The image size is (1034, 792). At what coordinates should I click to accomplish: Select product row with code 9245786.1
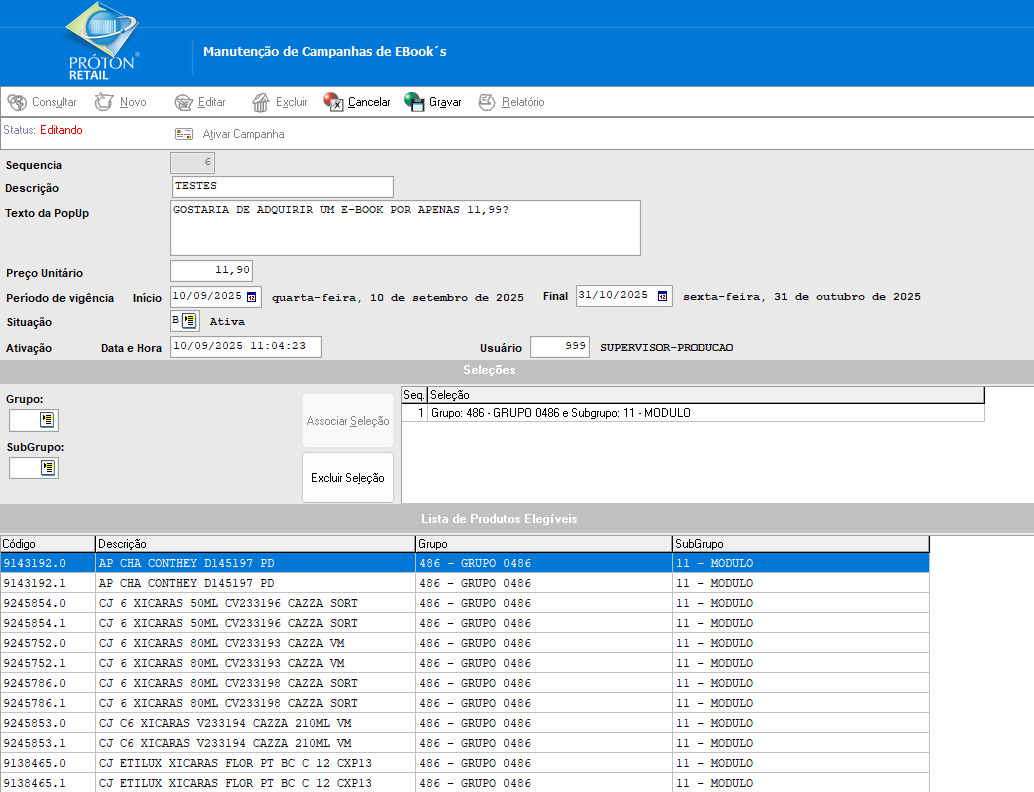(x=465, y=703)
